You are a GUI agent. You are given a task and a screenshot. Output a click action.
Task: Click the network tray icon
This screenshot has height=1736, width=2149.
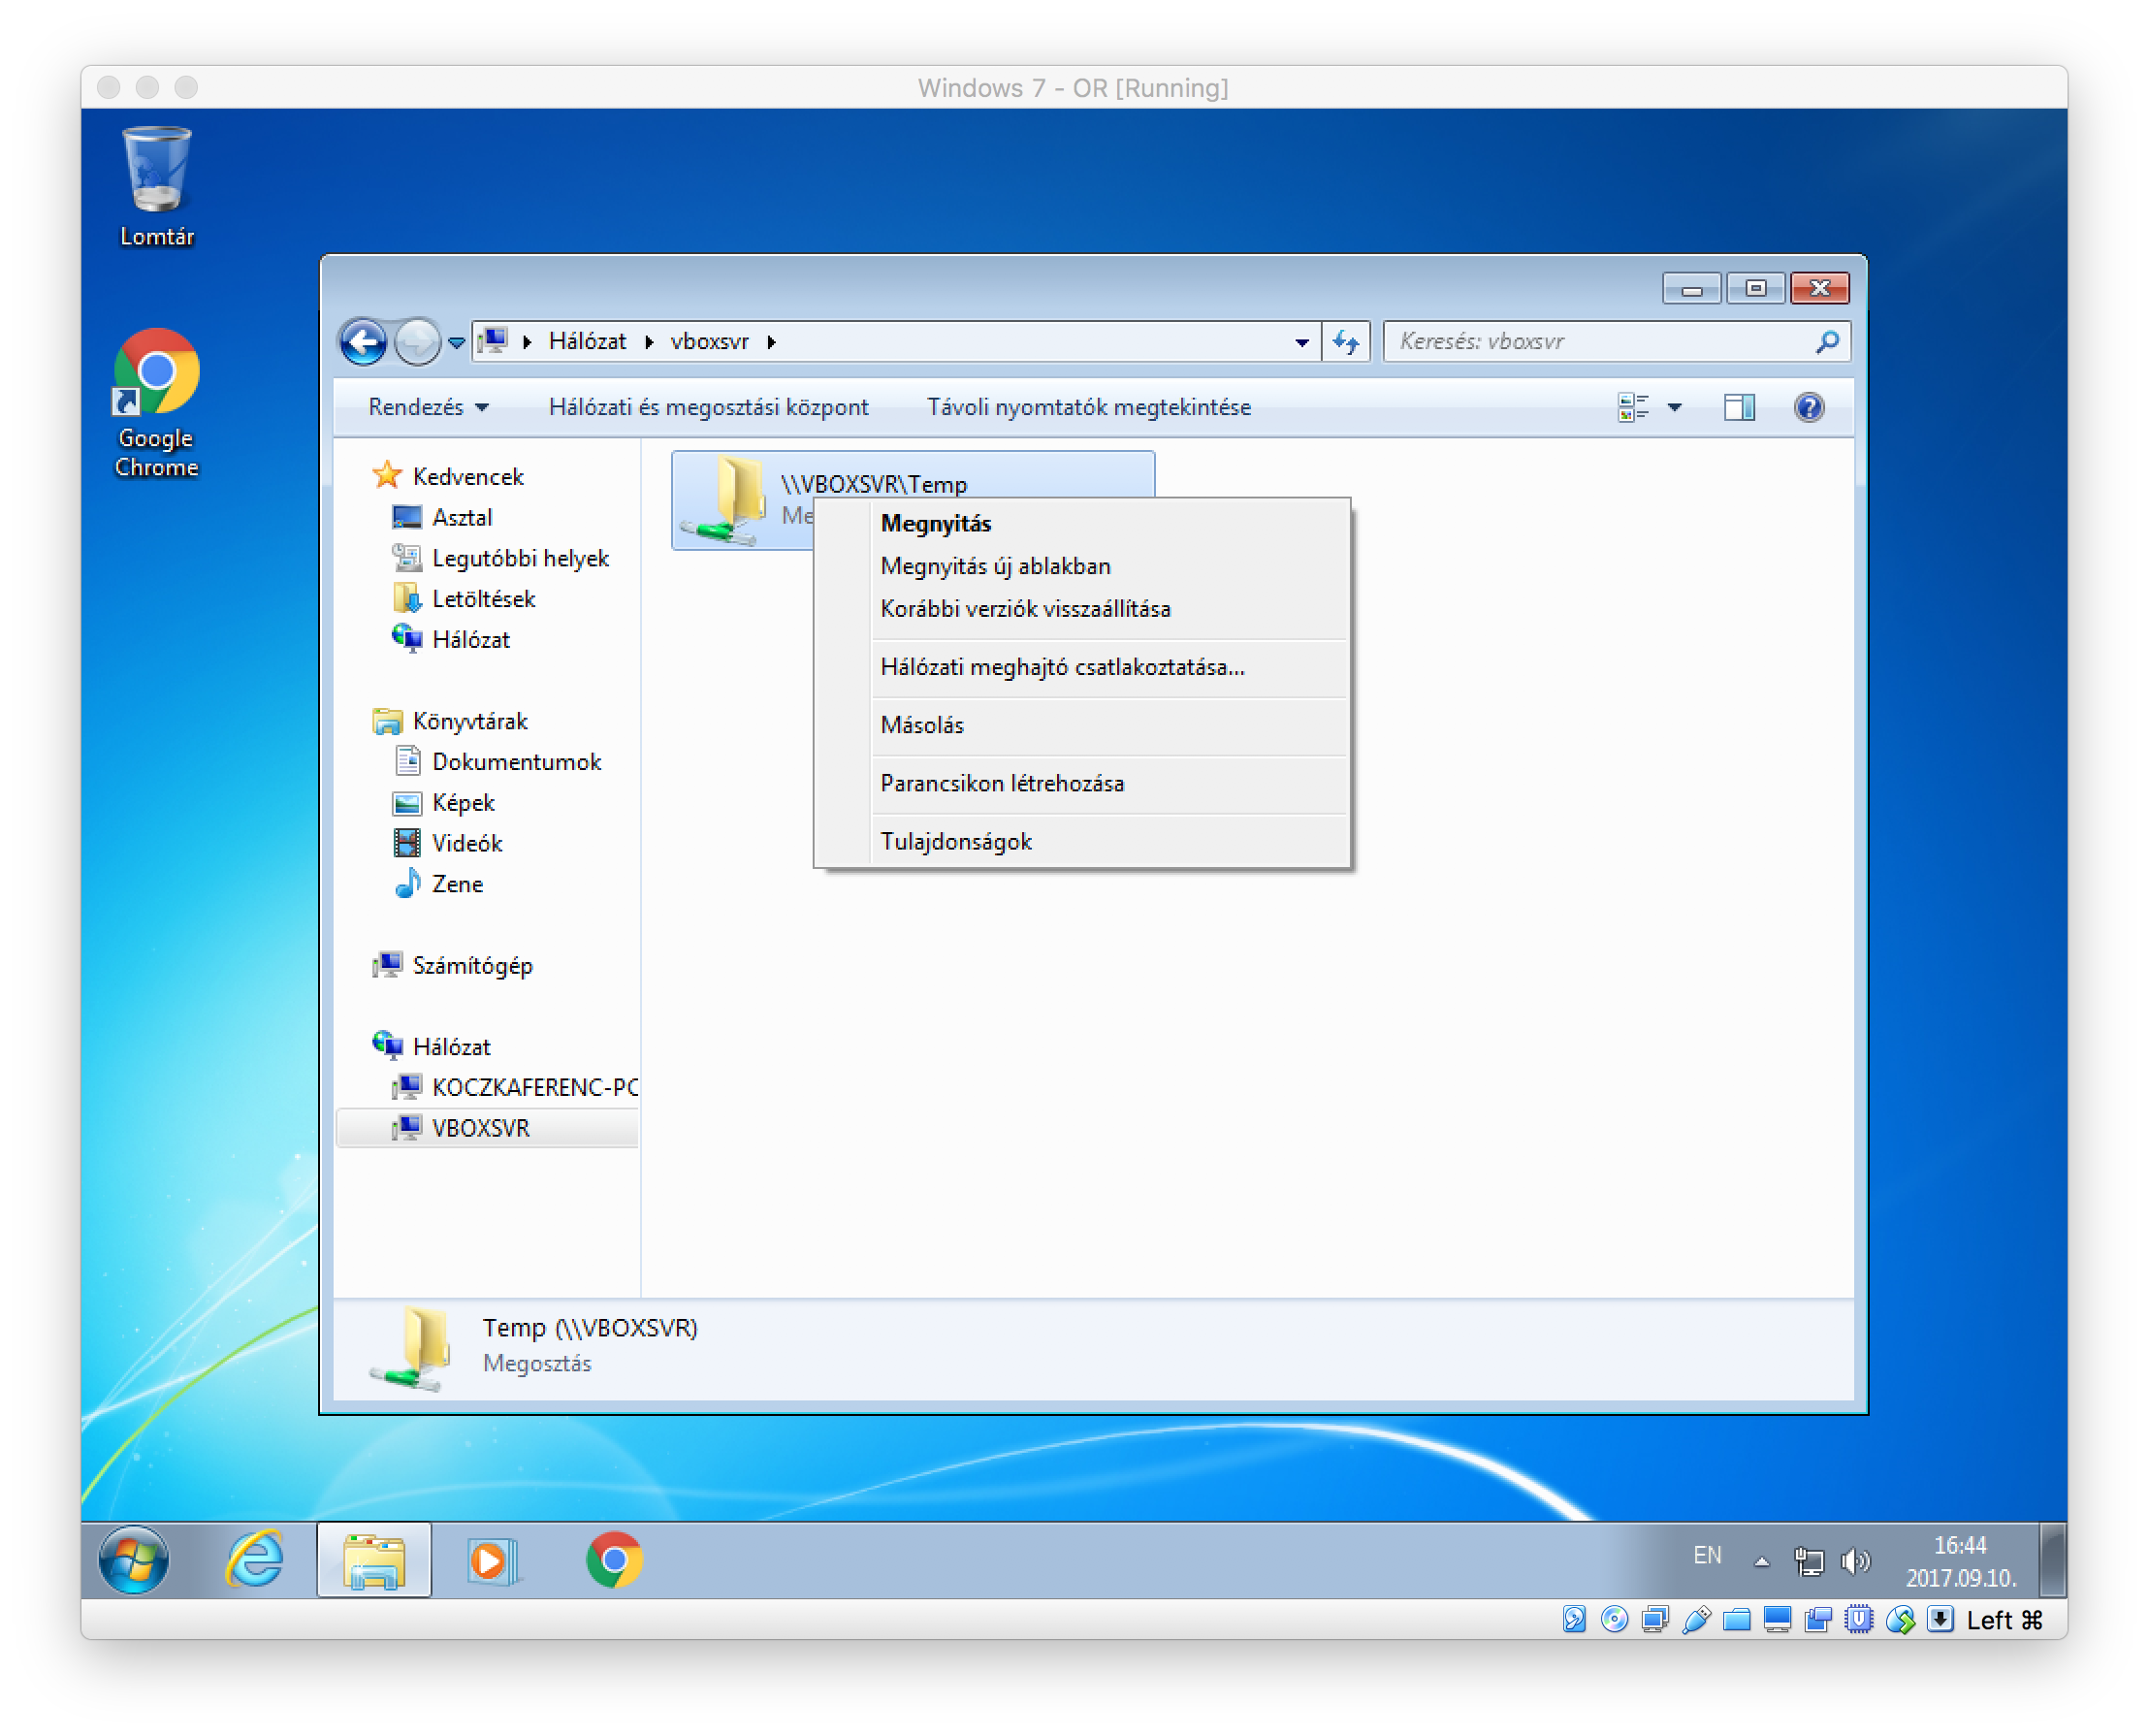coord(1809,1563)
